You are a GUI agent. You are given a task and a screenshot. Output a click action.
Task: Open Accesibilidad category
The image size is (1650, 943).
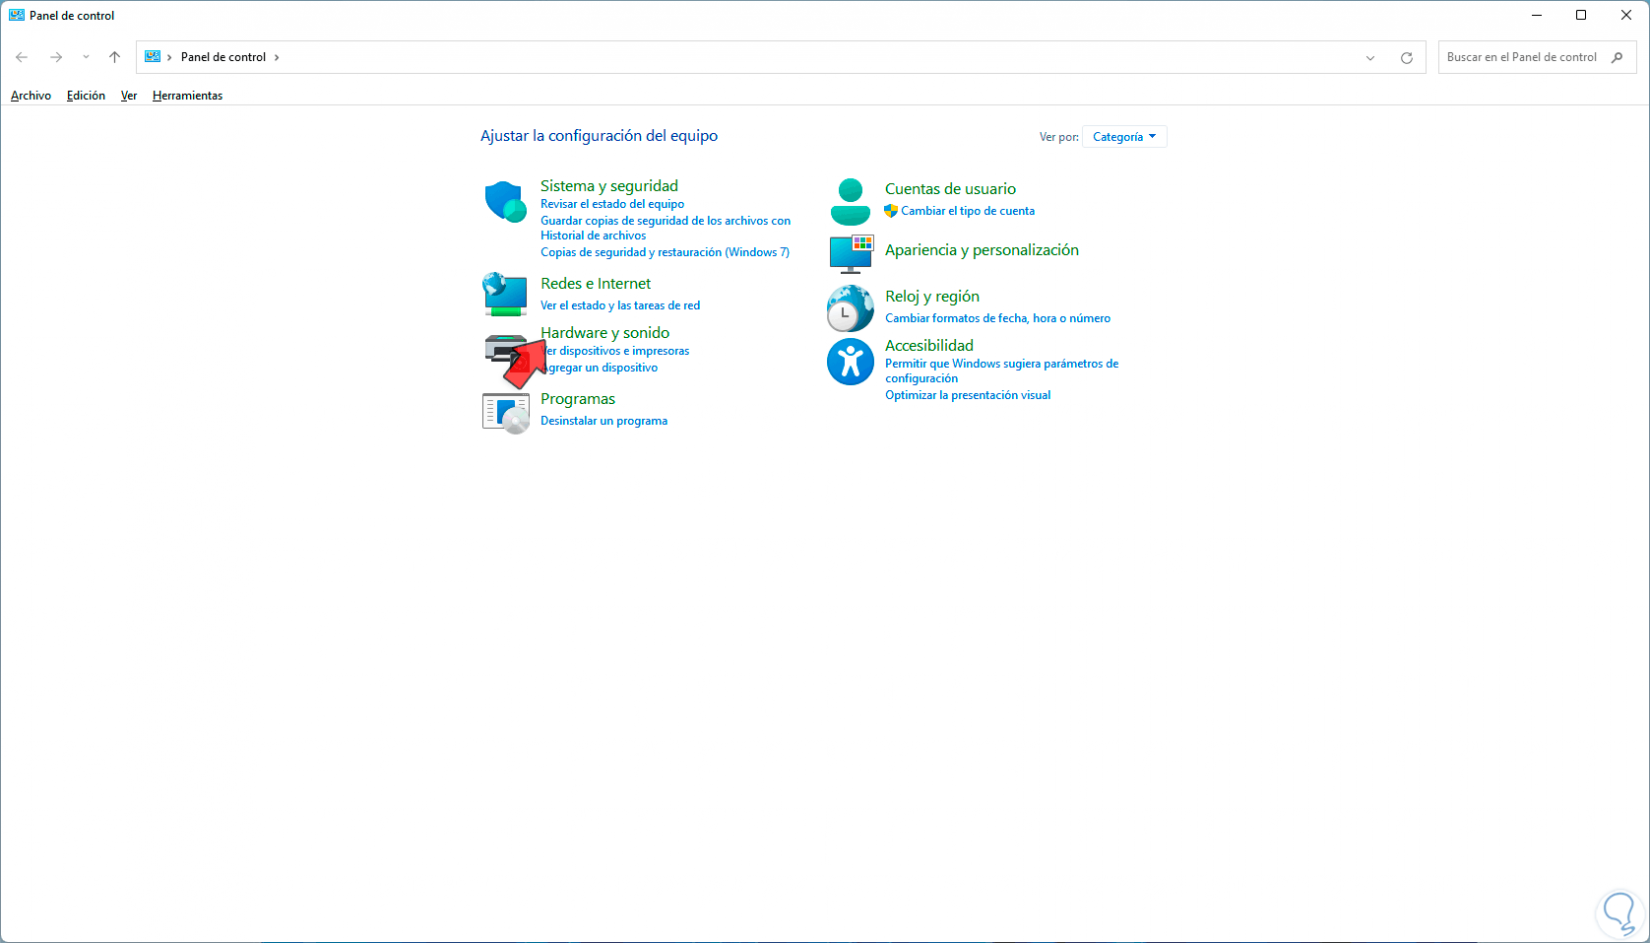pos(929,346)
